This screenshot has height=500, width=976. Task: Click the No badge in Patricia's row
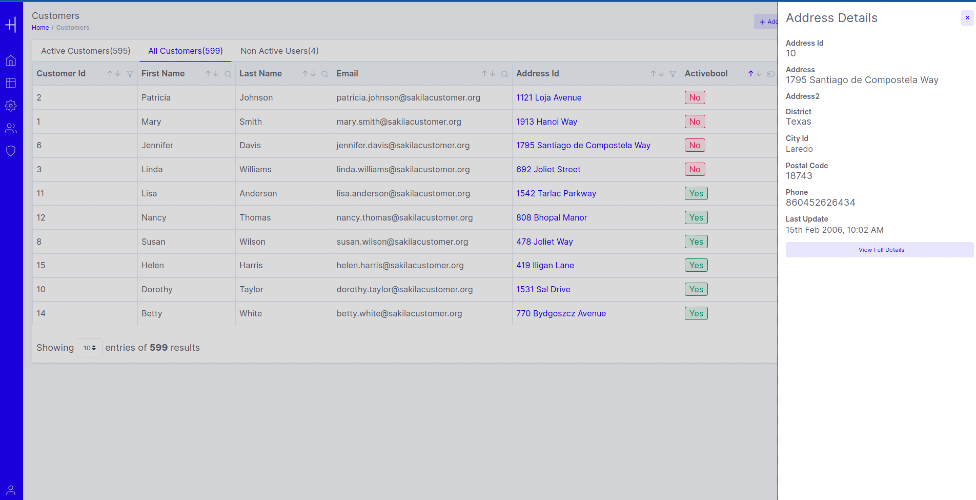pyautogui.click(x=695, y=98)
